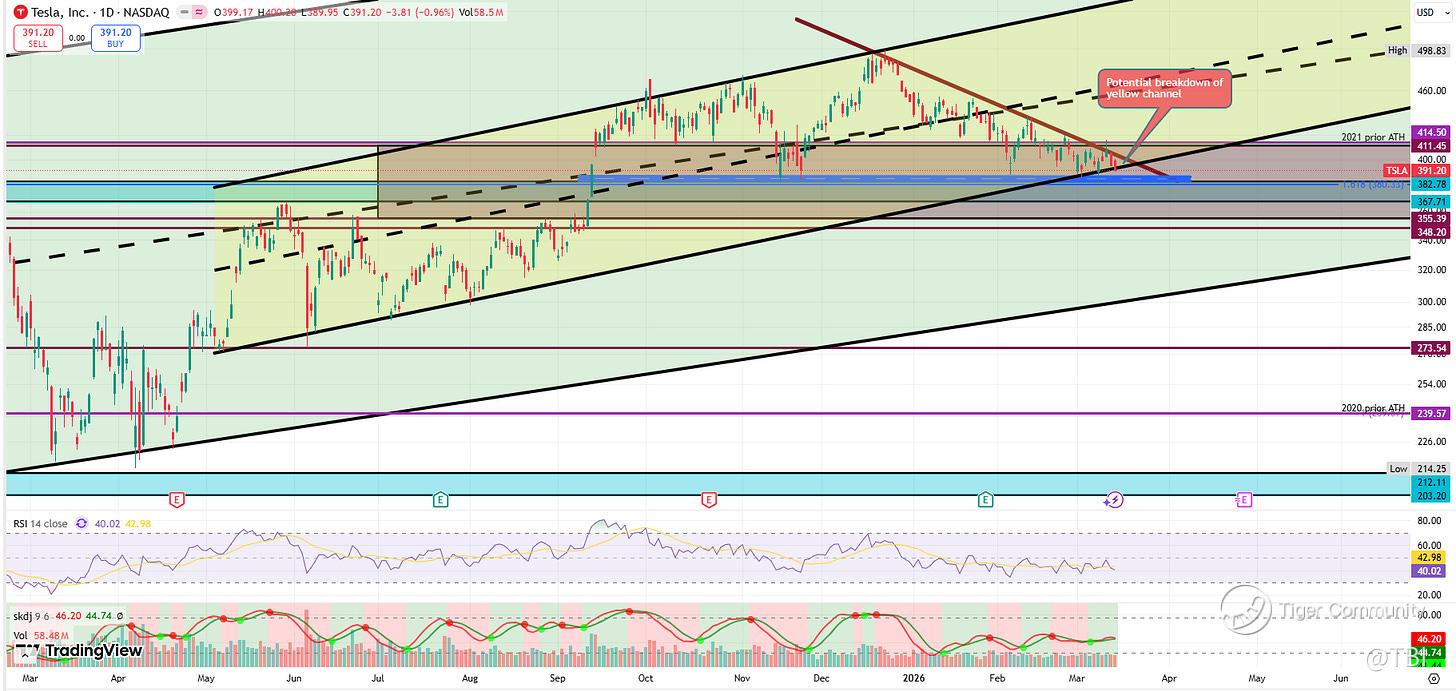Click the purple lightning event icon near March

[x=1114, y=498]
